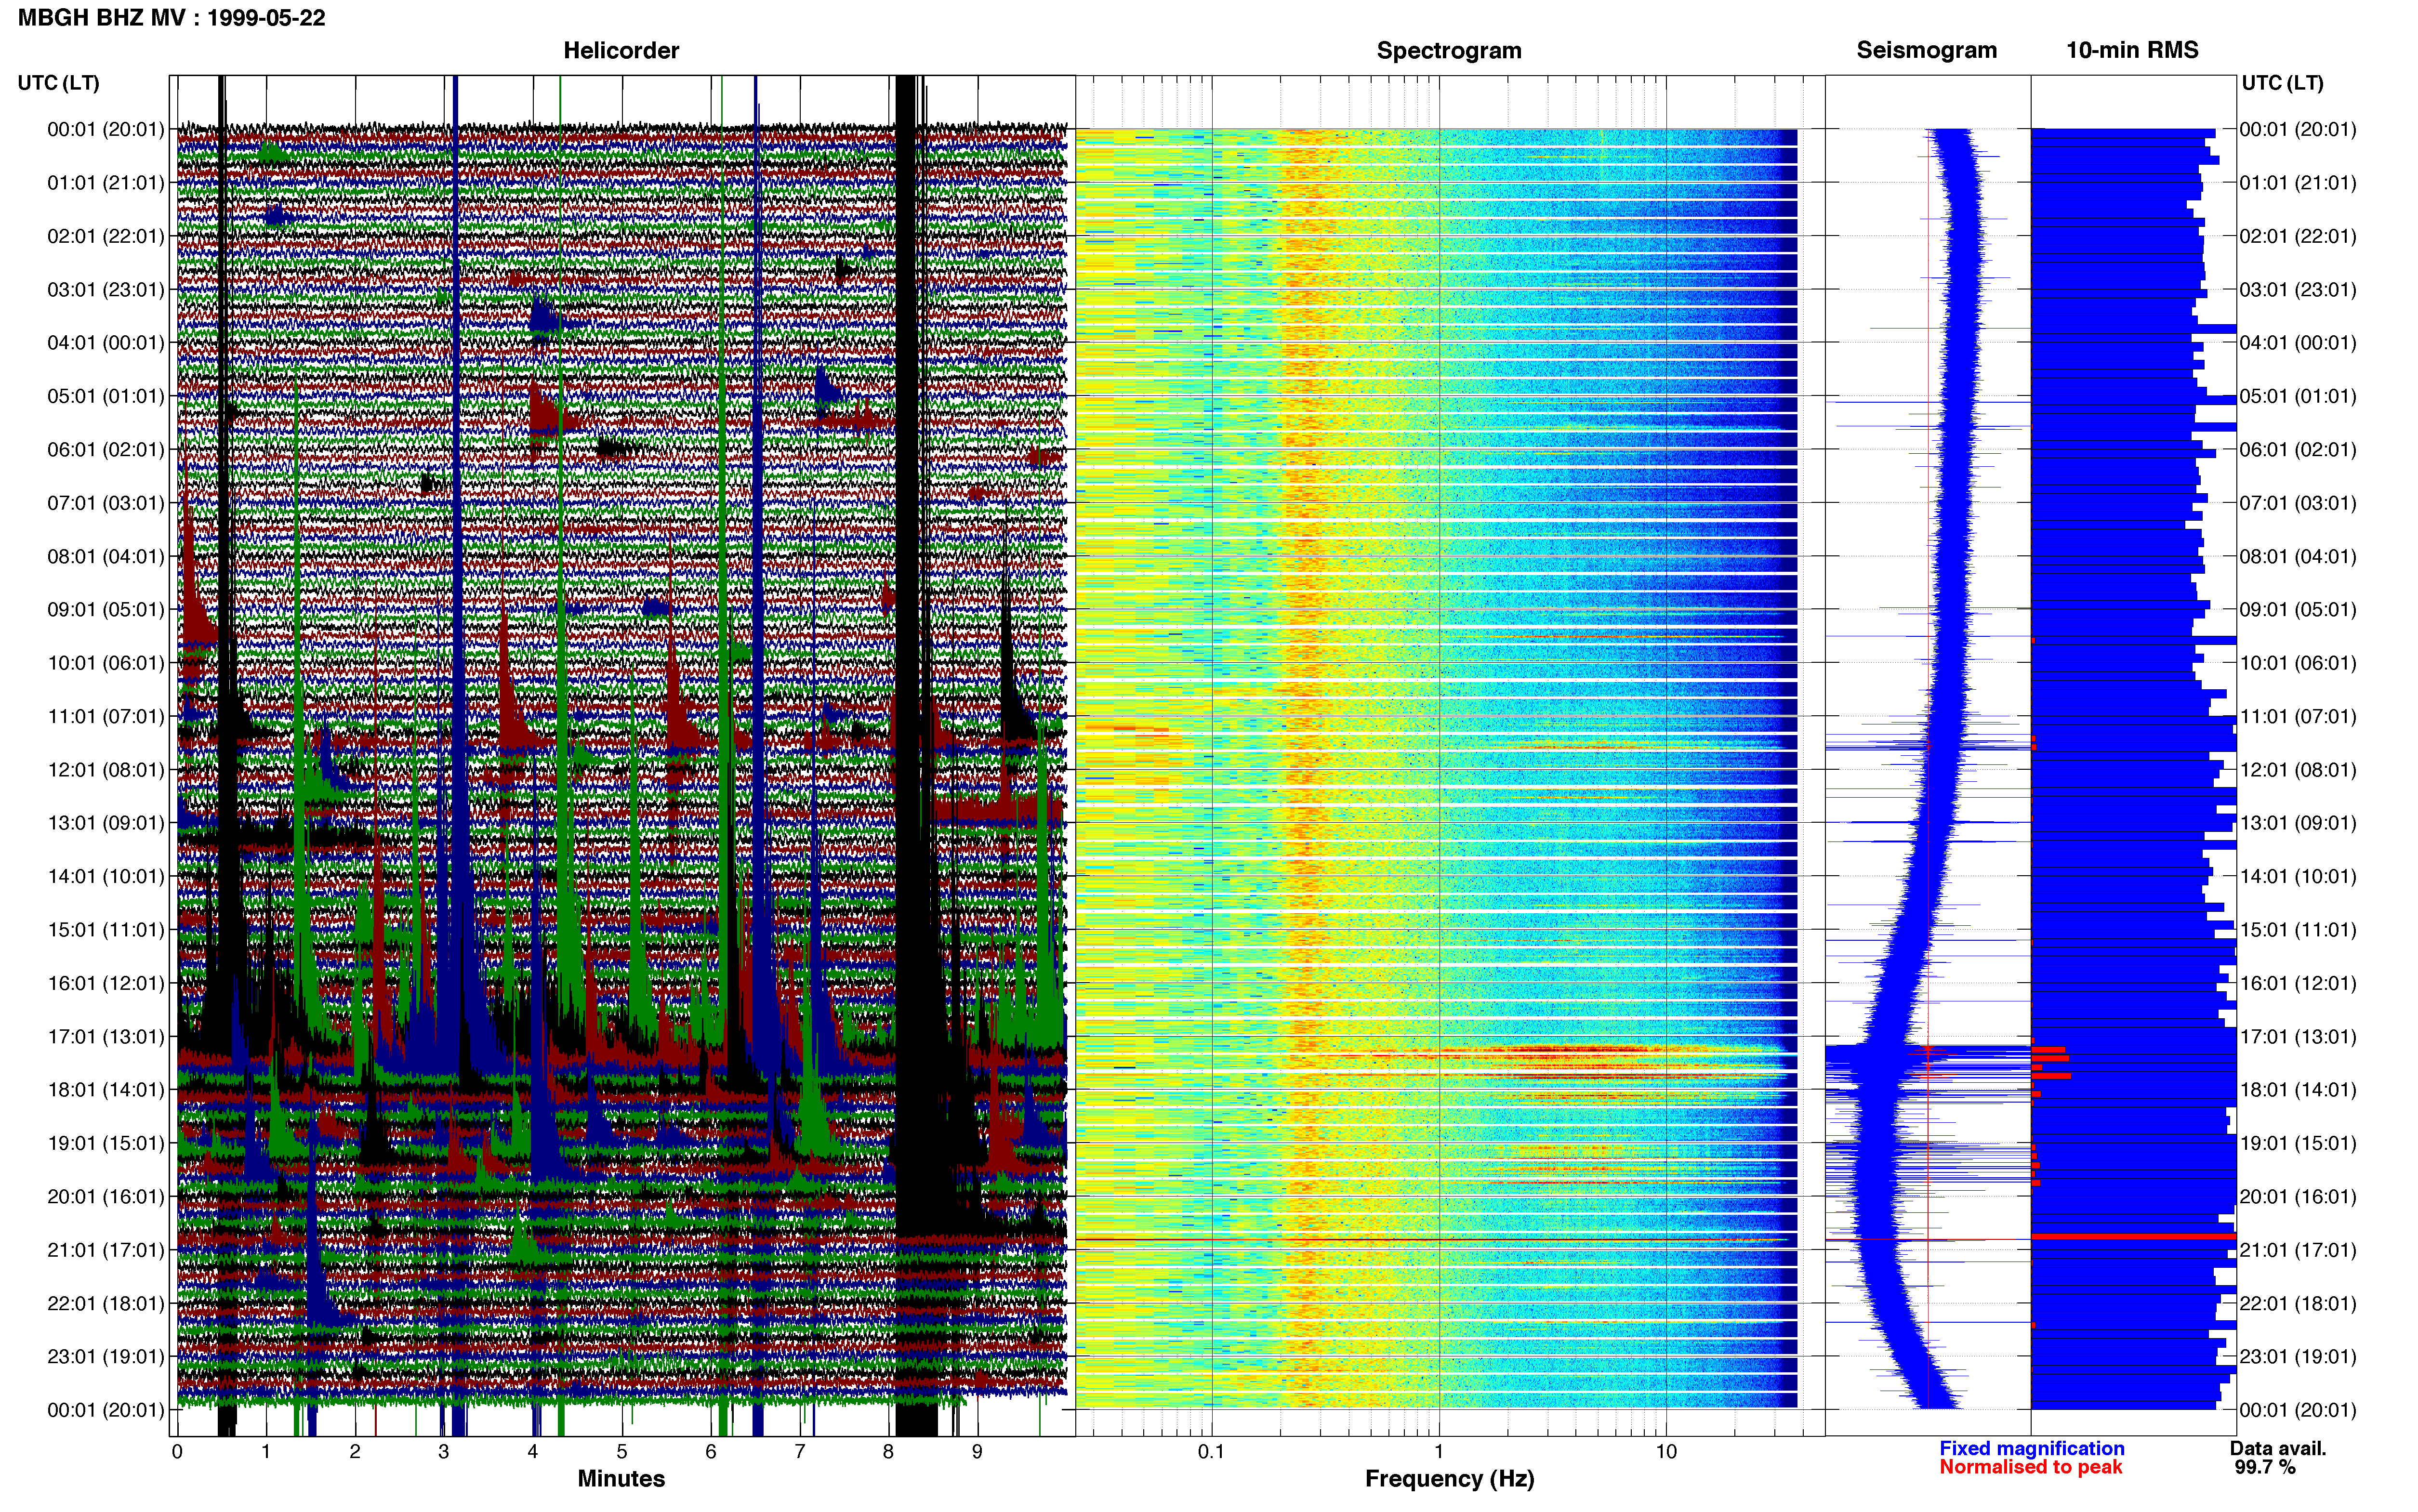This screenshot has width=2418, height=1512.
Task: Click the right '13:01 (09:01)' time label
Action: tap(2298, 823)
